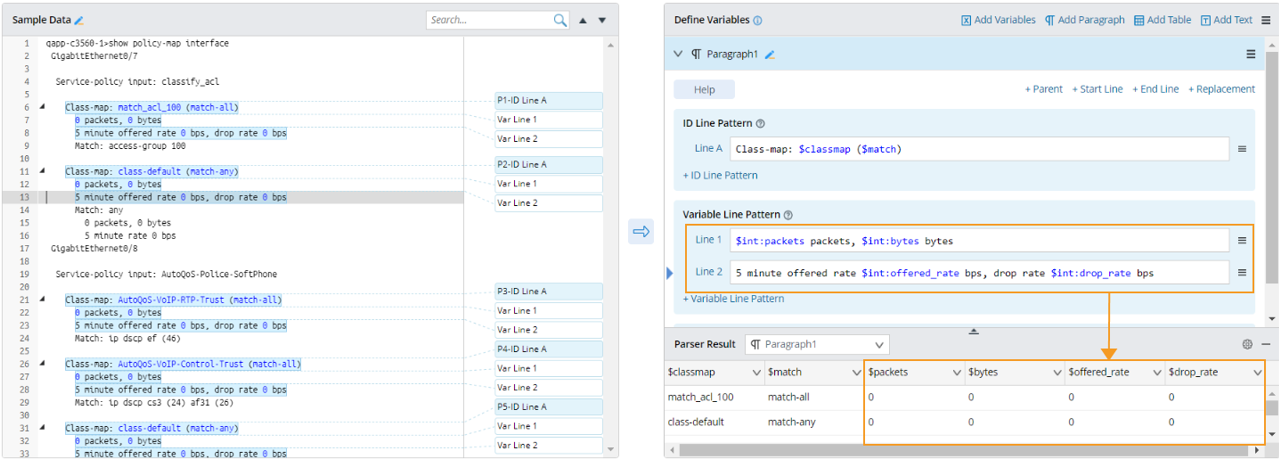Collapse panel using triangle above Parser Result

[x=973, y=331]
